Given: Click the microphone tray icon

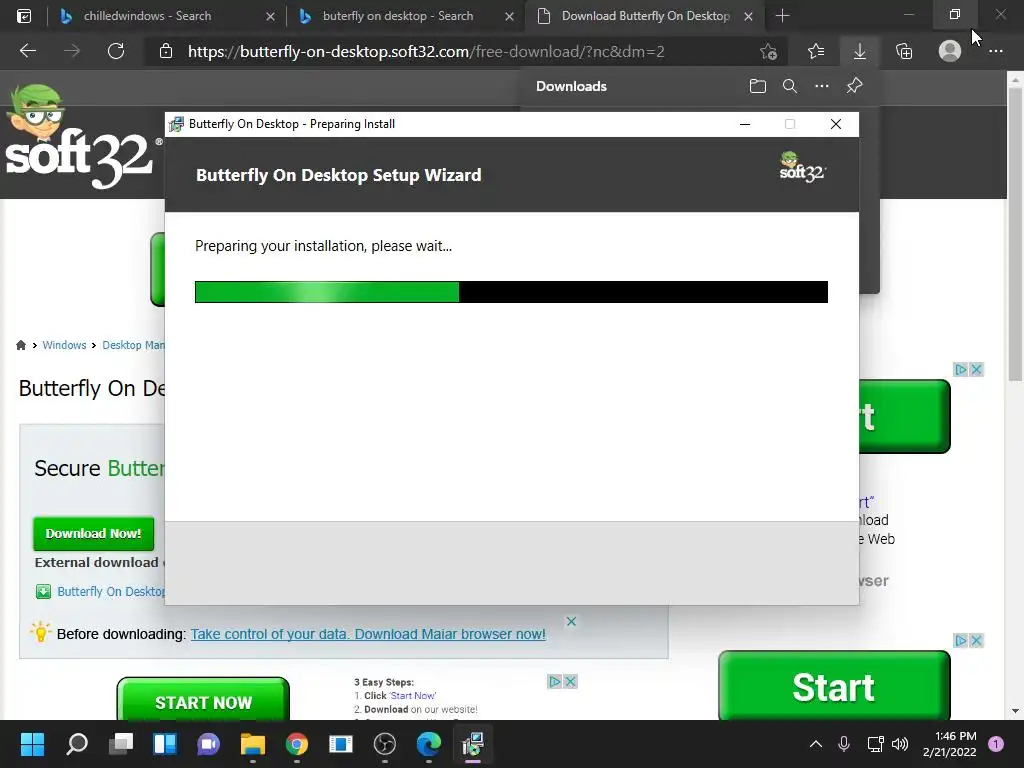Looking at the screenshot, I should [x=844, y=744].
